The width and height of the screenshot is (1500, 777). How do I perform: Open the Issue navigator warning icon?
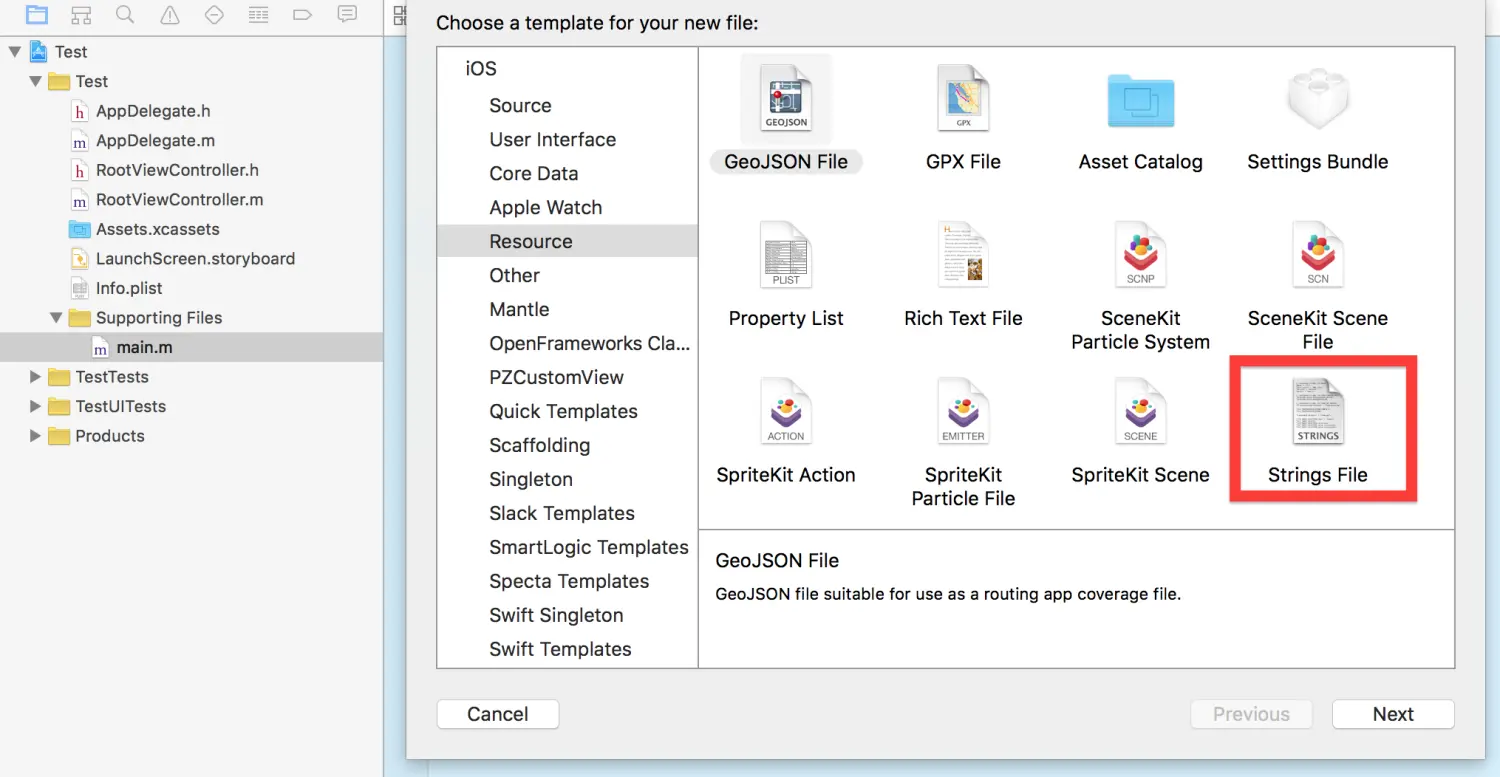(170, 14)
